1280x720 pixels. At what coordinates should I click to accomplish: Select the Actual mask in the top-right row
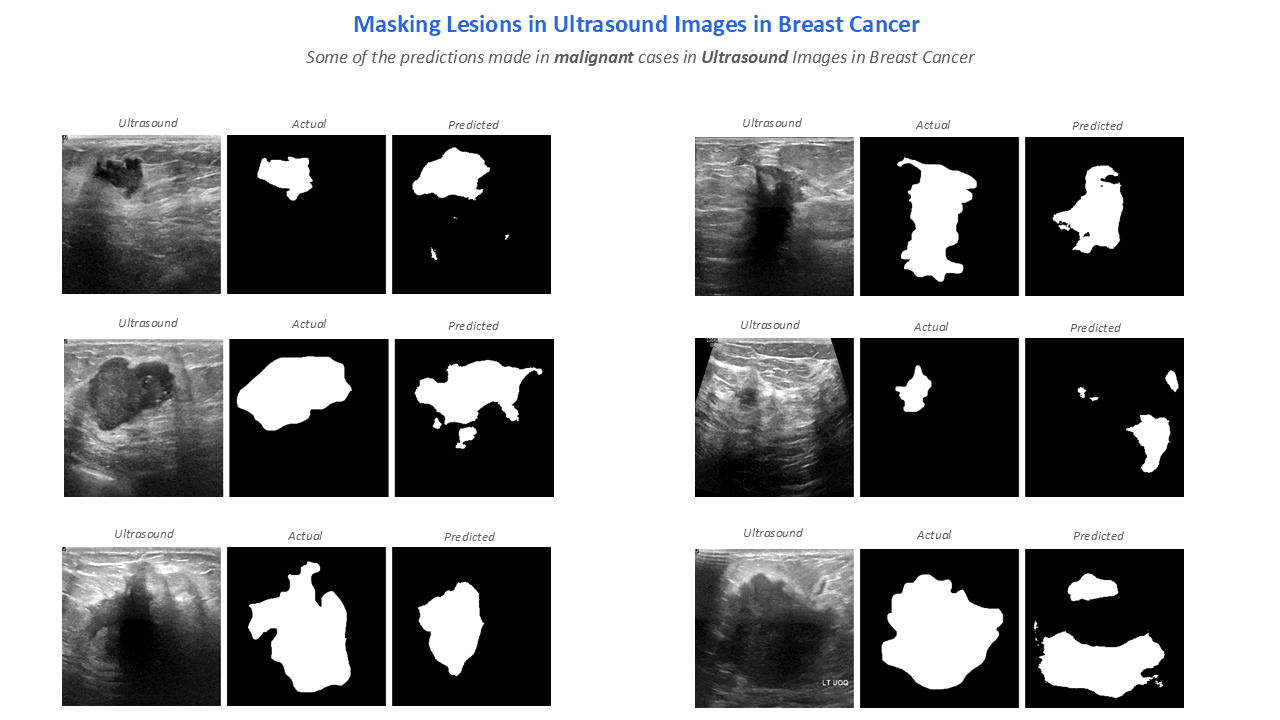pos(939,216)
